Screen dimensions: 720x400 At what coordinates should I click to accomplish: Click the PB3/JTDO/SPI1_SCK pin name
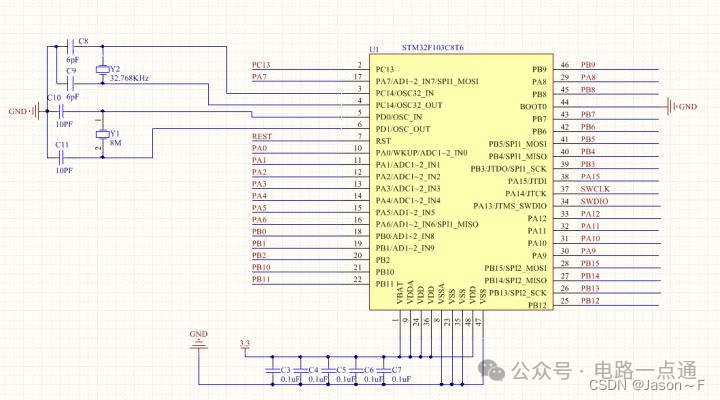pos(509,169)
